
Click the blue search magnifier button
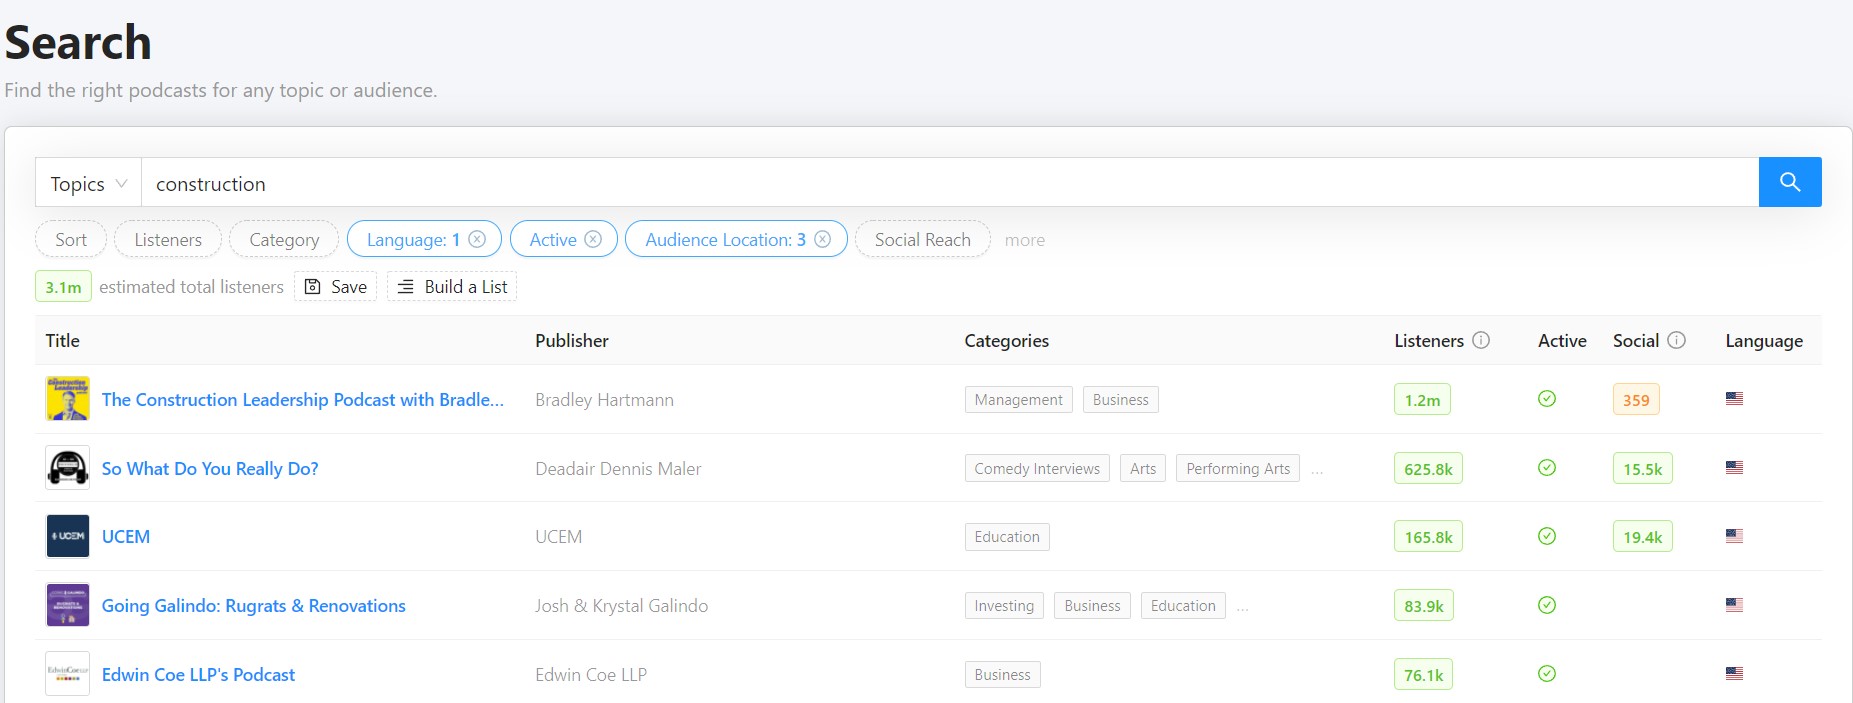[x=1790, y=182]
